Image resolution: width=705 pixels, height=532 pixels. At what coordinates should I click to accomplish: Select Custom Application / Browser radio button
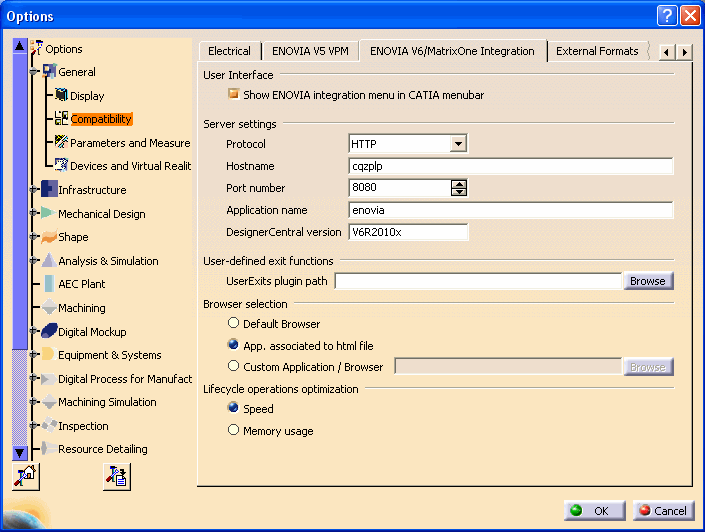coord(233,366)
